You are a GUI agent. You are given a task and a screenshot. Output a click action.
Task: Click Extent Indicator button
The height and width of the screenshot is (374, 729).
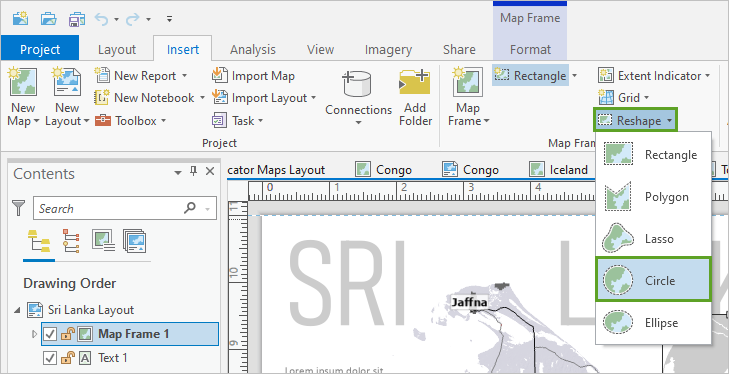coord(654,75)
